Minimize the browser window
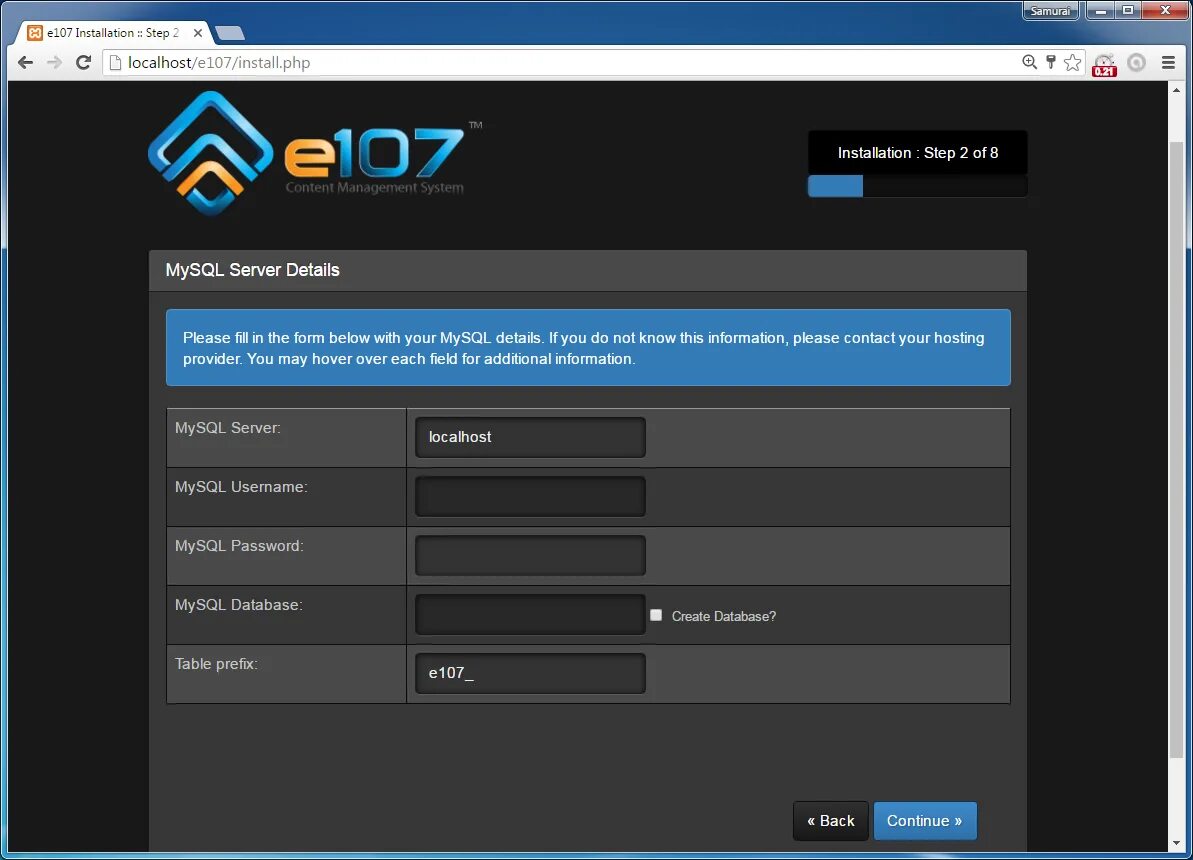The height and width of the screenshot is (860, 1193). tap(1100, 11)
